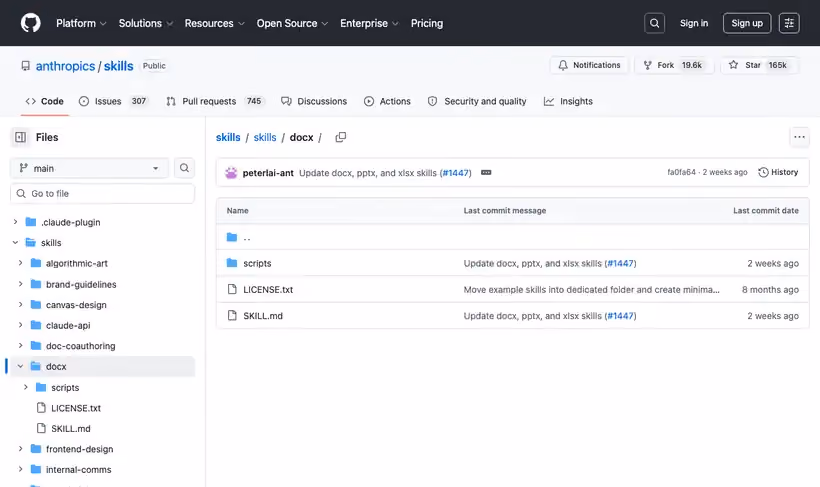Select SKILL.md in the sidebar tree
Image resolution: width=820 pixels, height=487 pixels.
point(71,428)
